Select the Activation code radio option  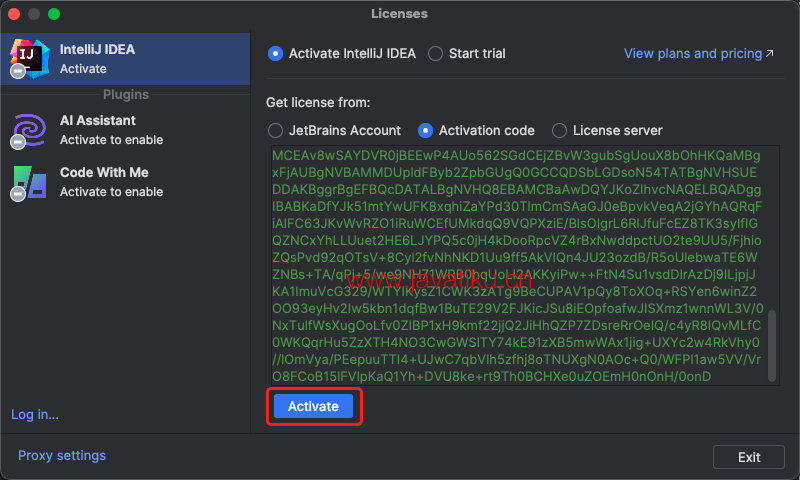click(426, 131)
